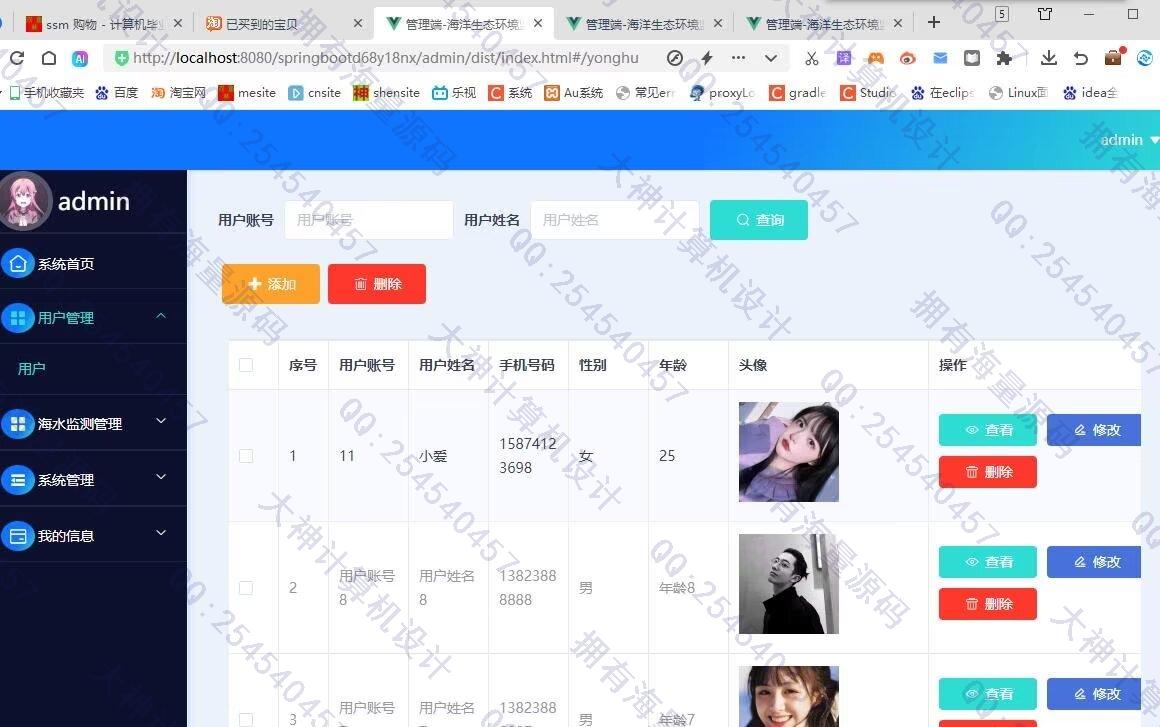The image size is (1160, 727).
Task: Open the 百度 bookmark
Action: click(x=116, y=92)
